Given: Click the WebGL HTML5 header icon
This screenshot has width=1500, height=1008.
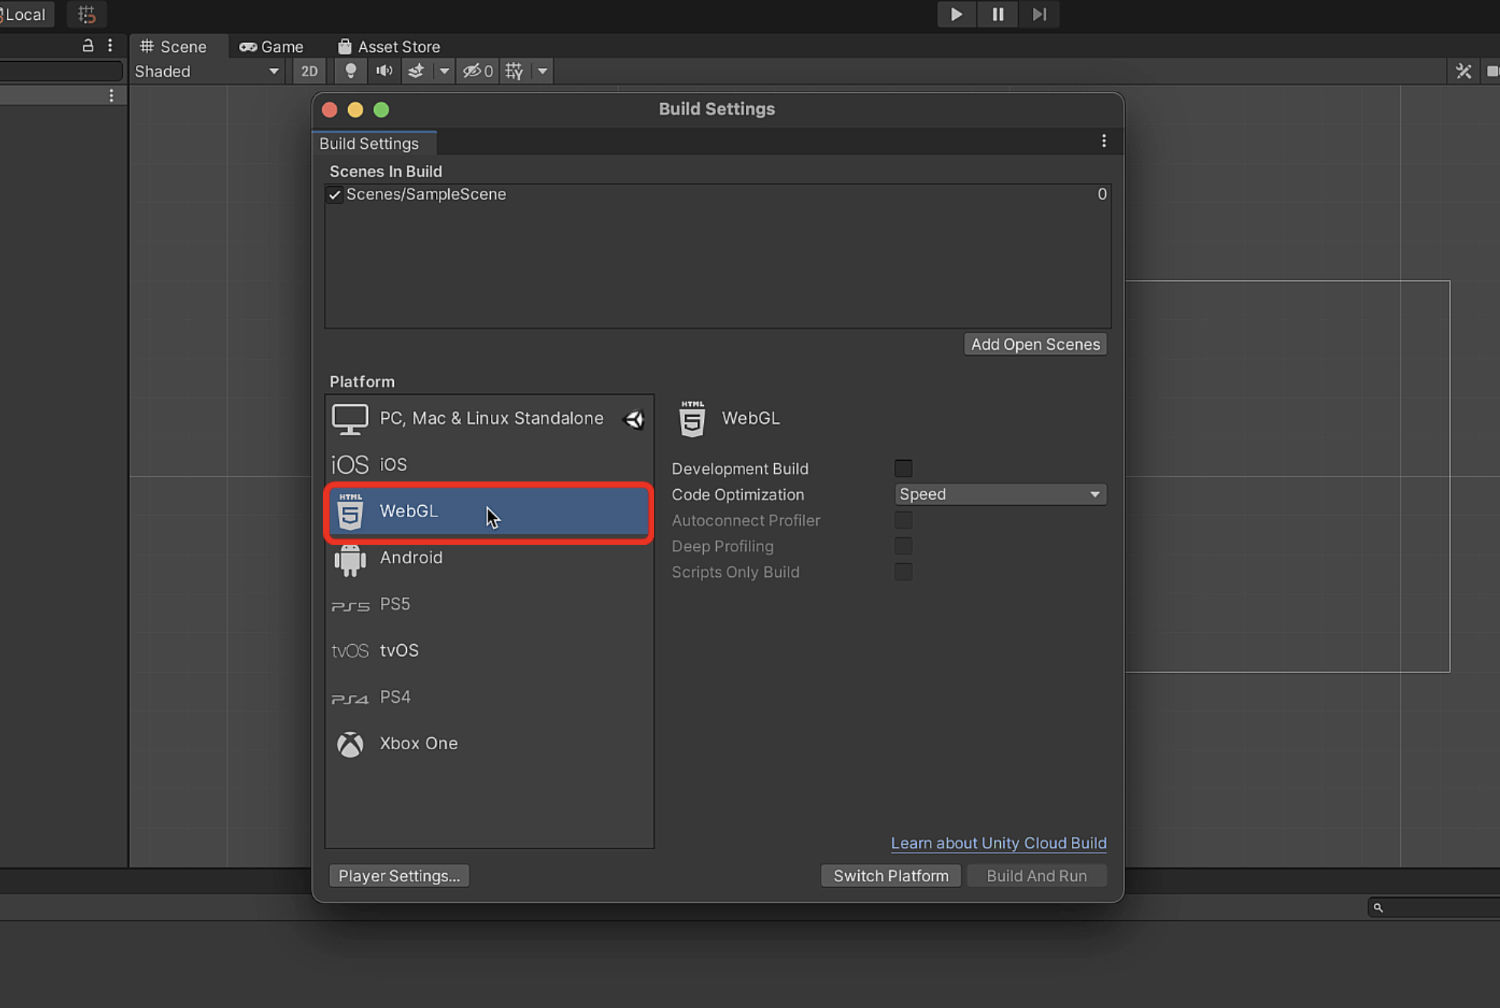Looking at the screenshot, I should click(x=692, y=419).
